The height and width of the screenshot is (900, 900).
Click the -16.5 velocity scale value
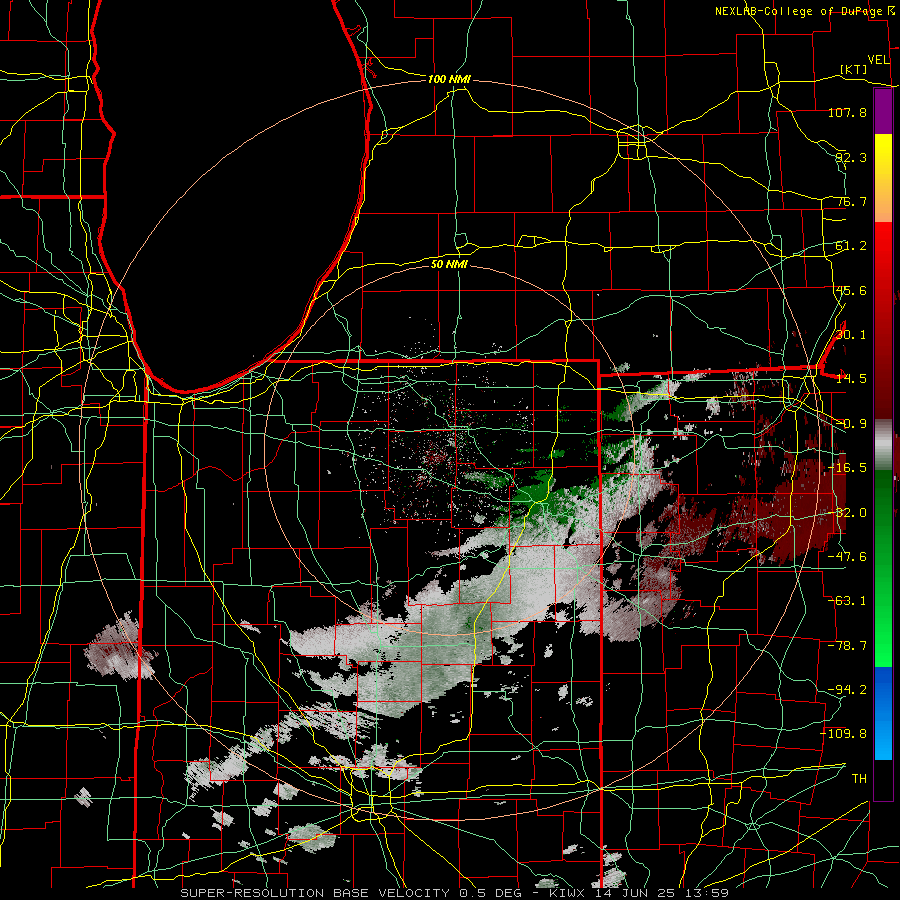point(847,468)
